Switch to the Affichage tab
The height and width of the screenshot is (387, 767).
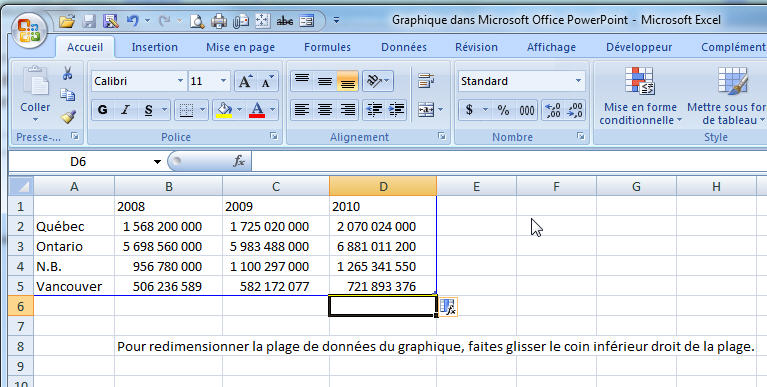[551, 47]
